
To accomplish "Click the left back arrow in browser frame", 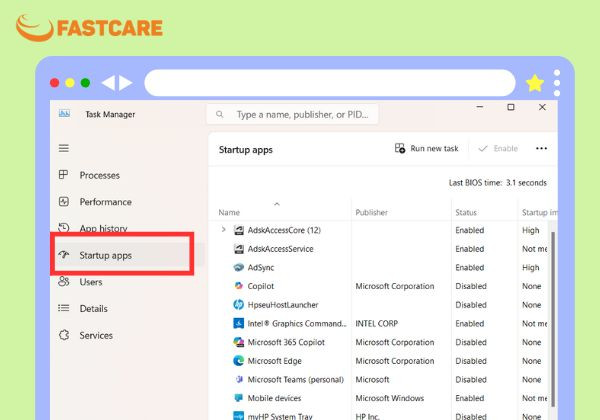I will tap(108, 83).
